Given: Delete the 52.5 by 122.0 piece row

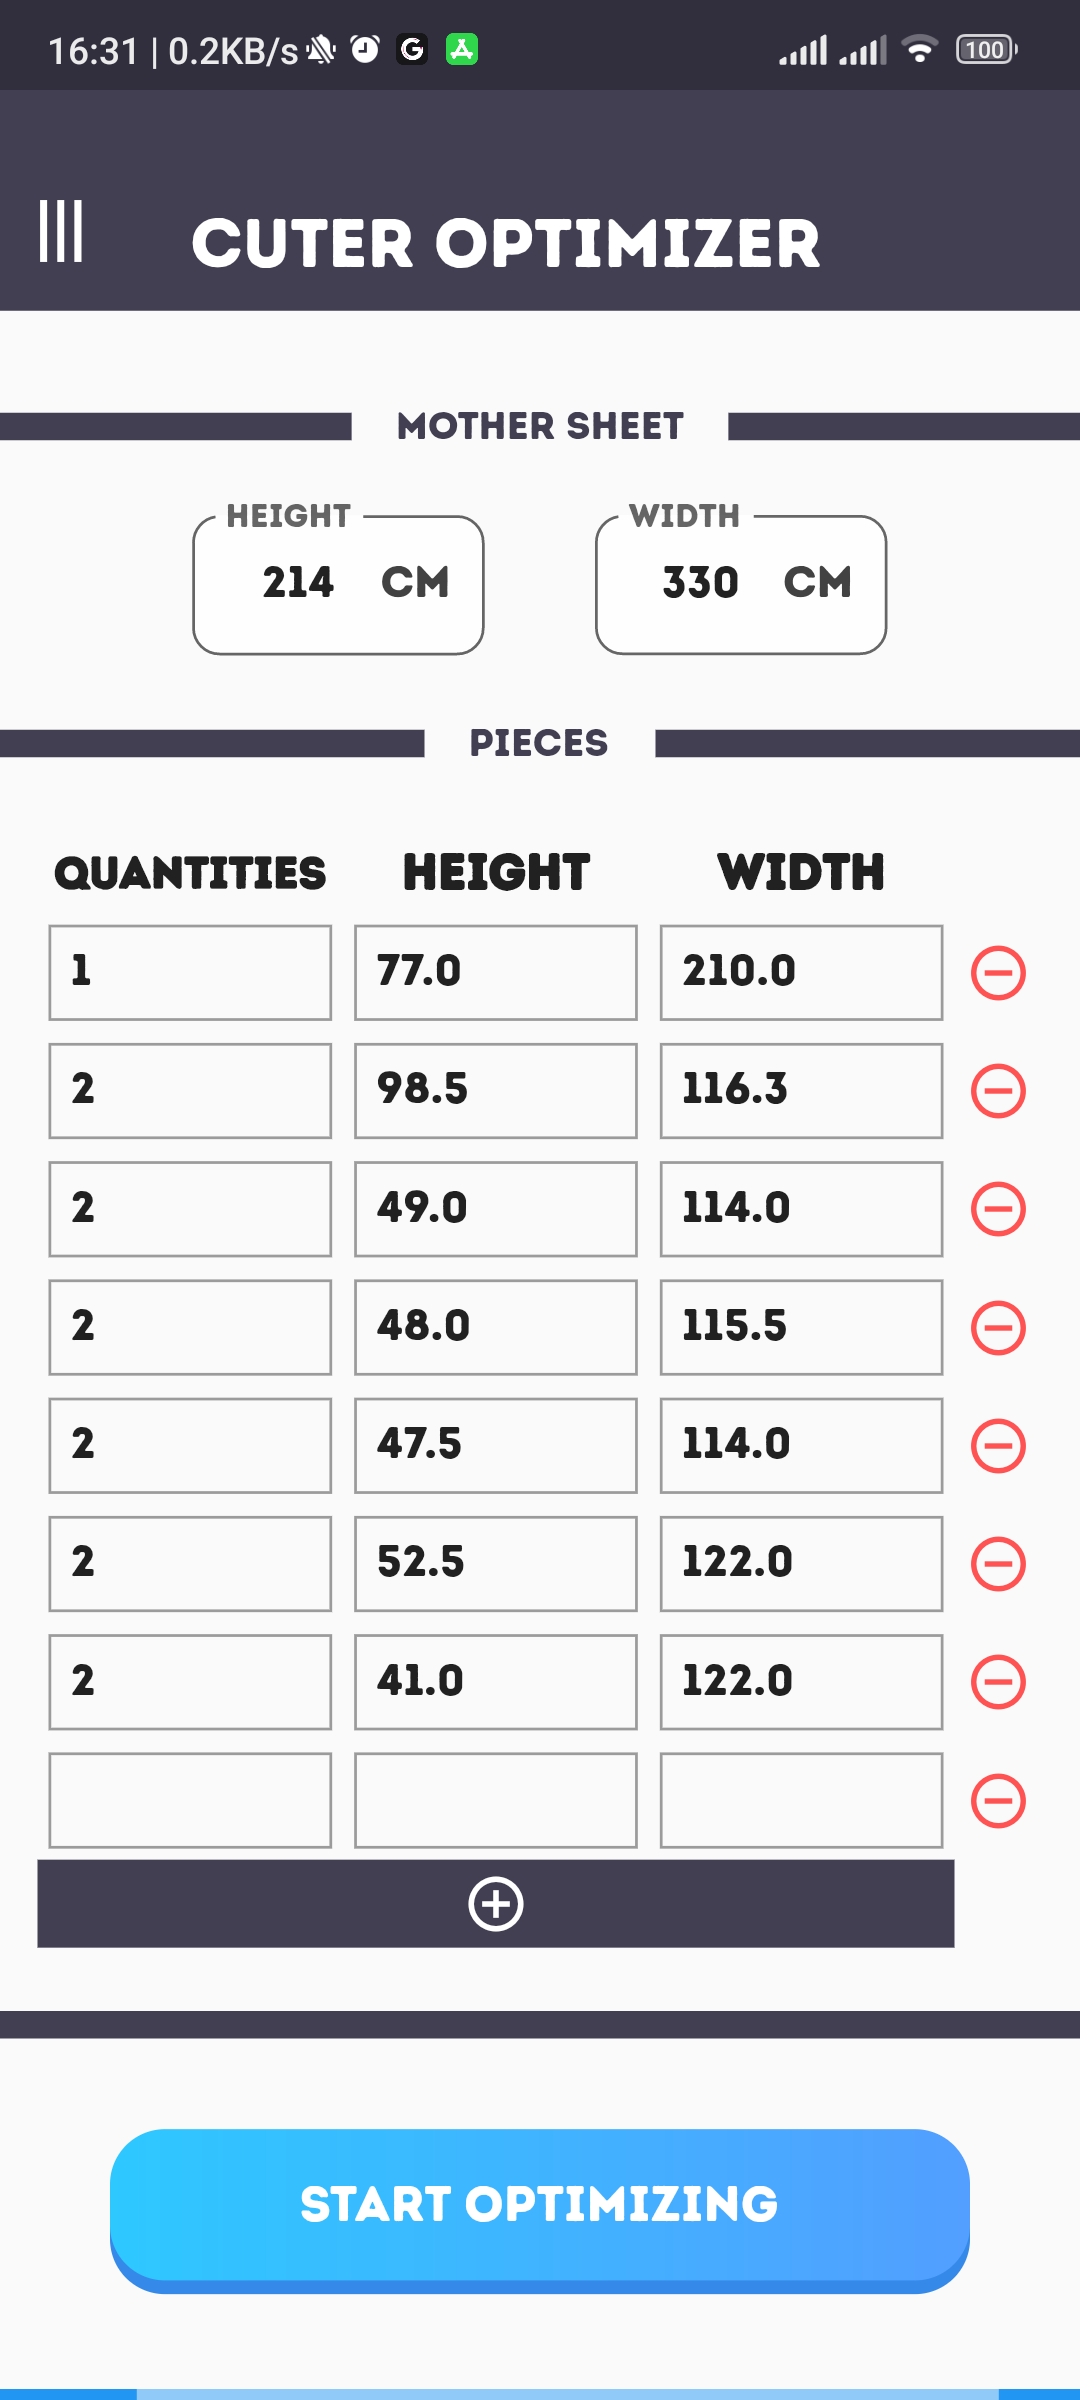Looking at the screenshot, I should (x=998, y=1564).
